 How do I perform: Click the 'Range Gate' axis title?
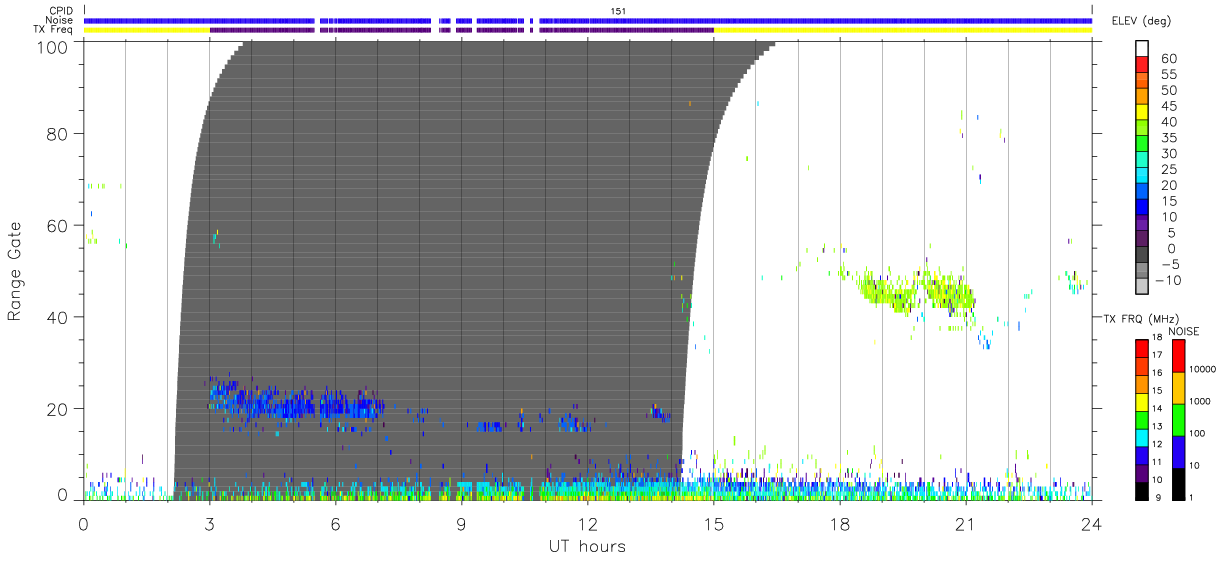point(16,270)
